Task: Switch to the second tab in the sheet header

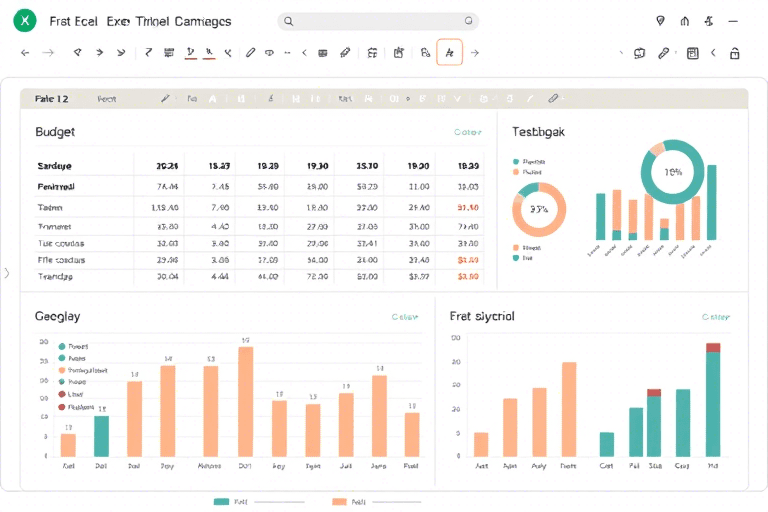Action: (106, 99)
